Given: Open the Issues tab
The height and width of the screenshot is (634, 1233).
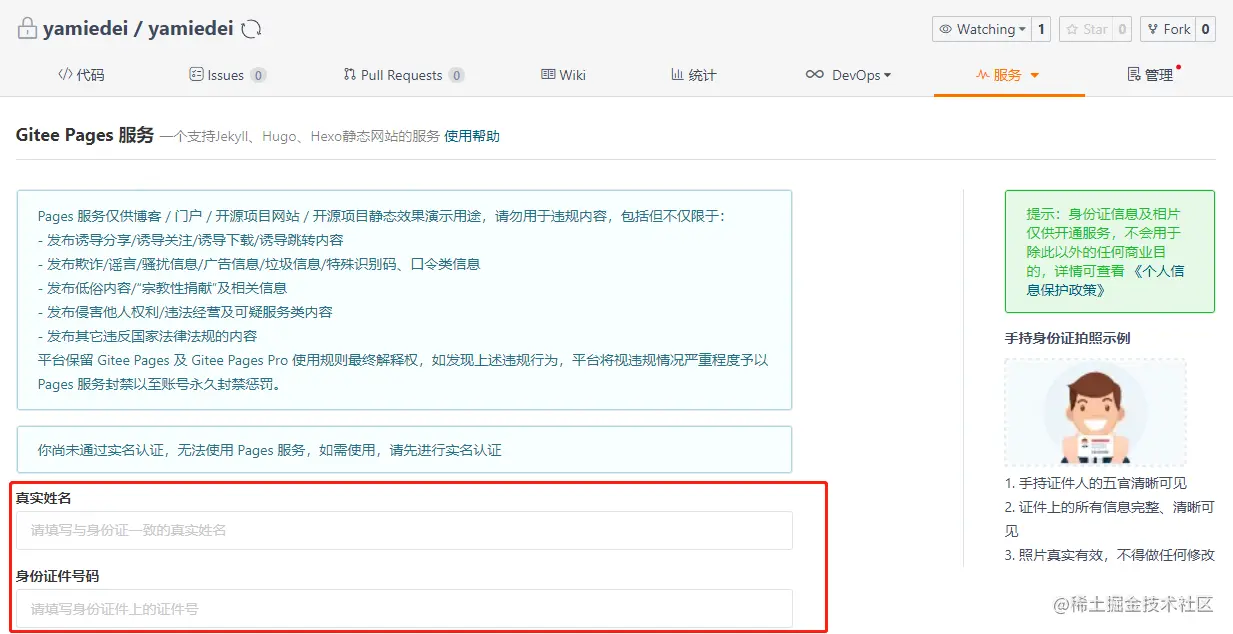Looking at the screenshot, I should click(x=227, y=75).
